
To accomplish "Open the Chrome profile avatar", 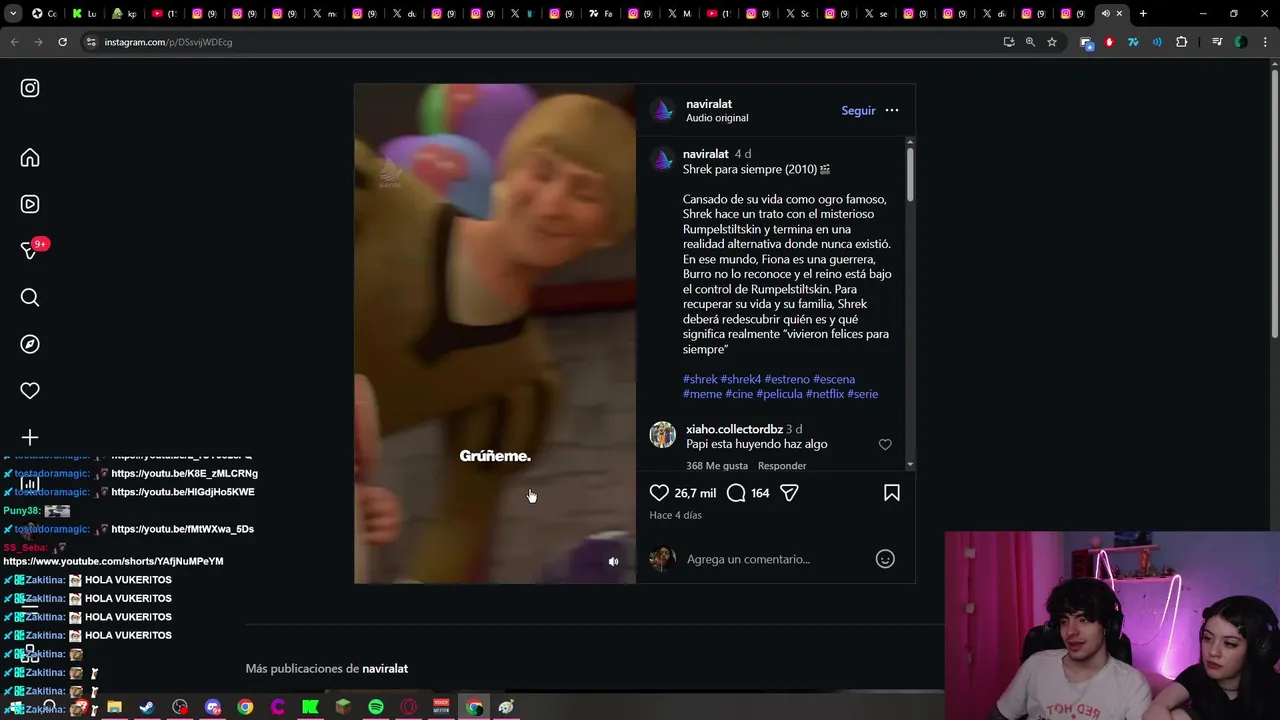I will point(1241,42).
